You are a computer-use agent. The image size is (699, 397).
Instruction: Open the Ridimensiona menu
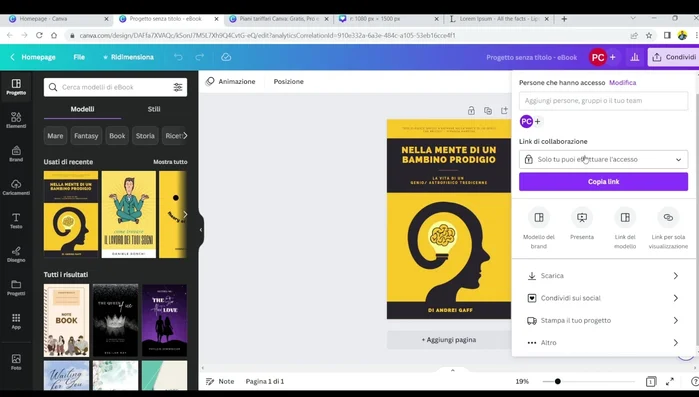tap(128, 57)
